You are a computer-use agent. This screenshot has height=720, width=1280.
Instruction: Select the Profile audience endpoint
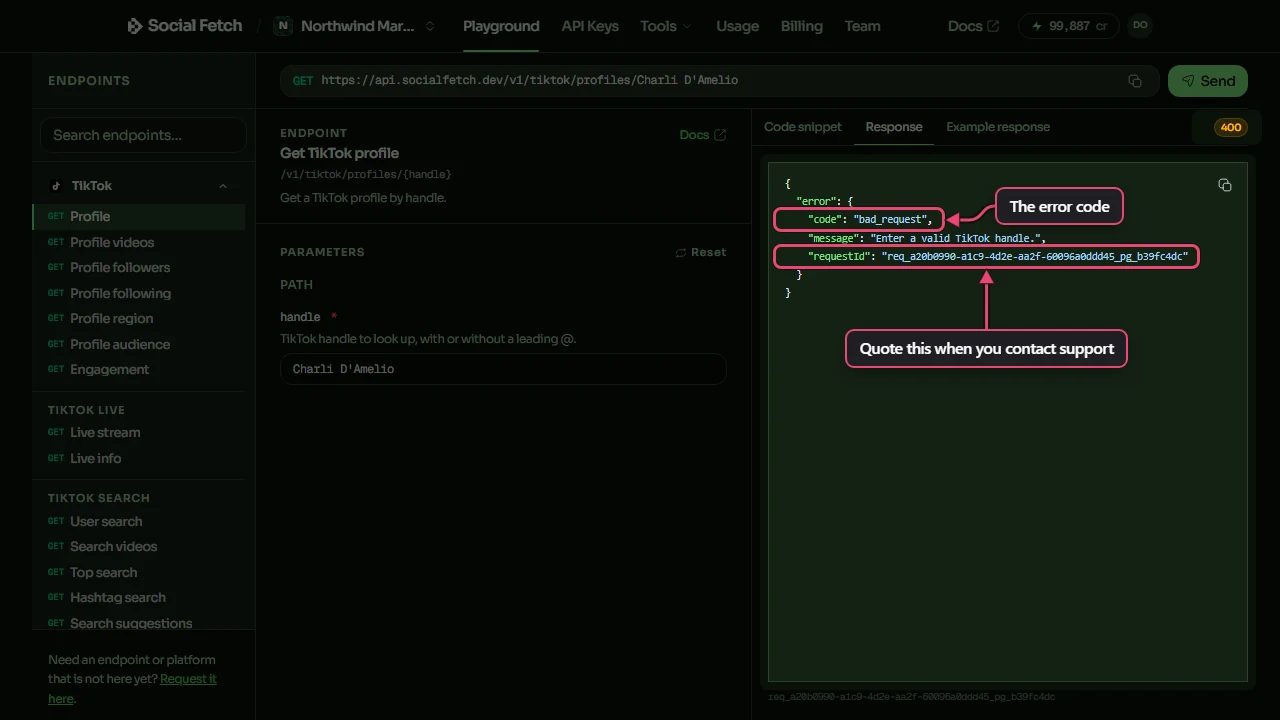pos(139,344)
